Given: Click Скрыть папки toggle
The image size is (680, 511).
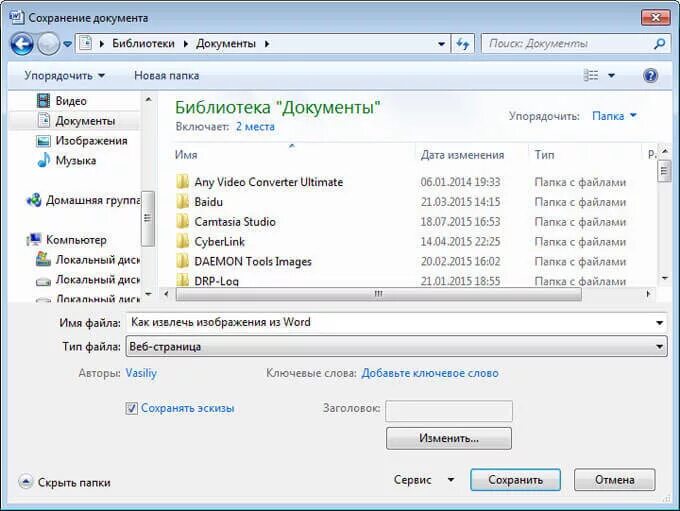Looking at the screenshot, I should click(65, 482).
